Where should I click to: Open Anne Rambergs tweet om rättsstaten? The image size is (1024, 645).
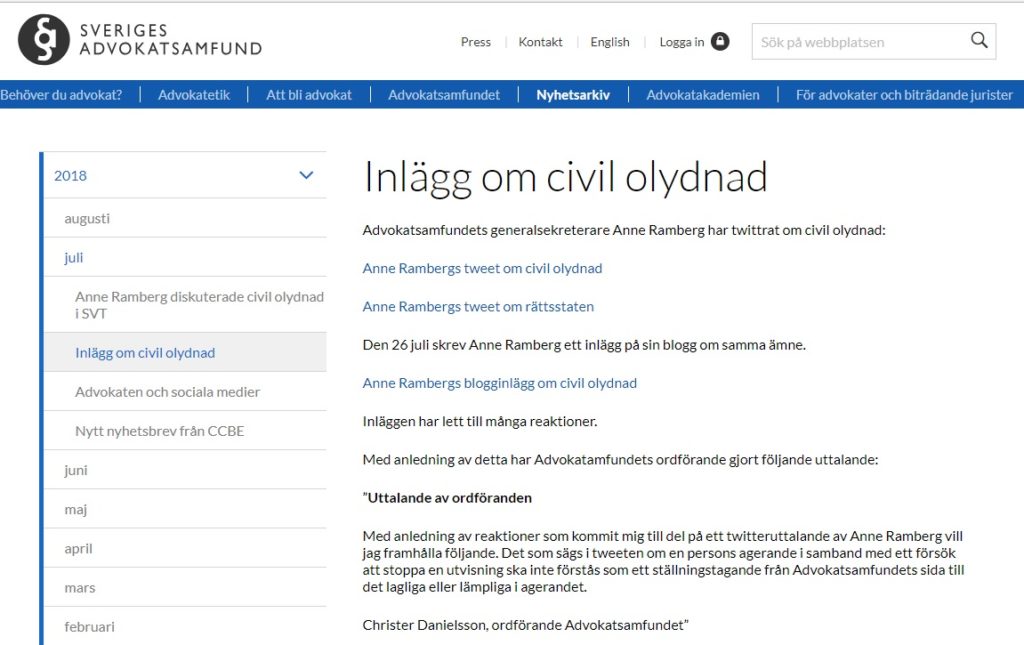478,306
